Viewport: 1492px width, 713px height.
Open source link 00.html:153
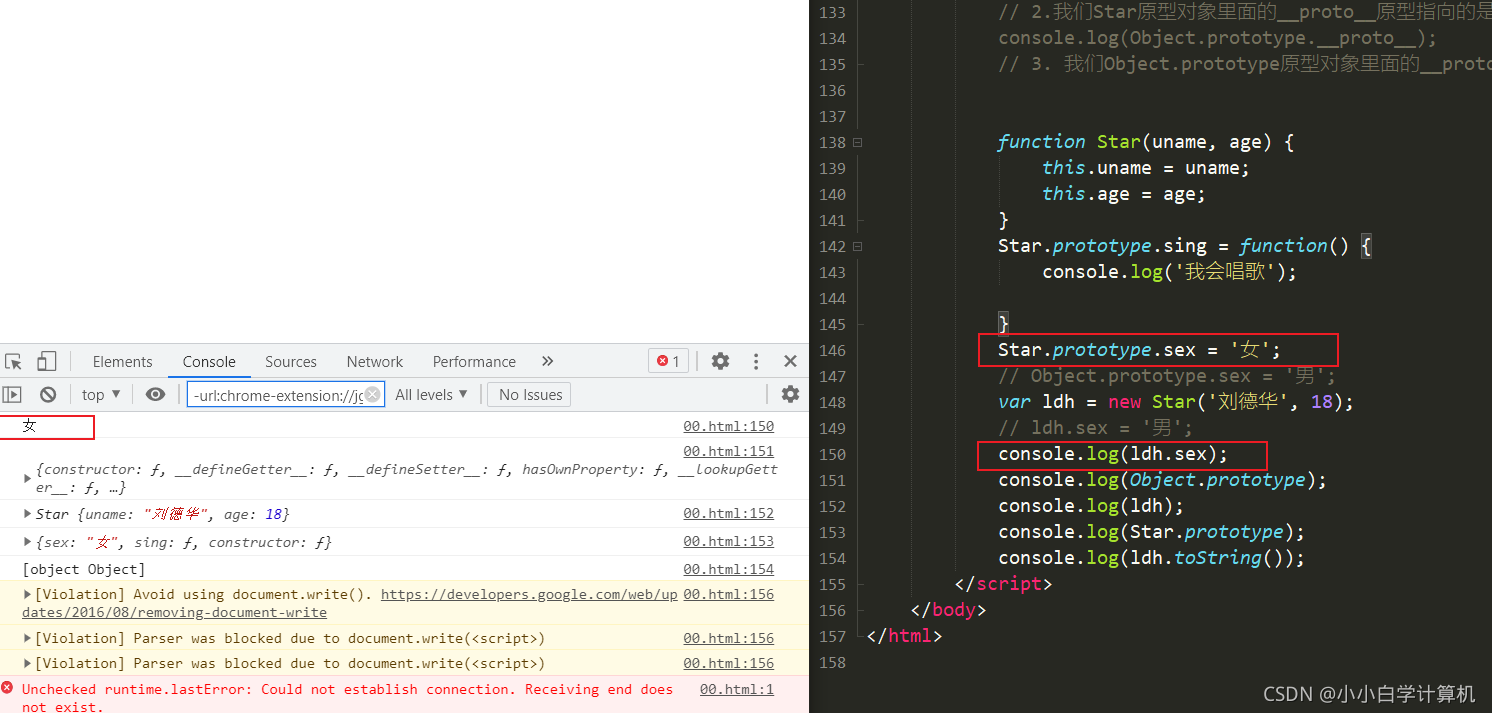(x=728, y=541)
